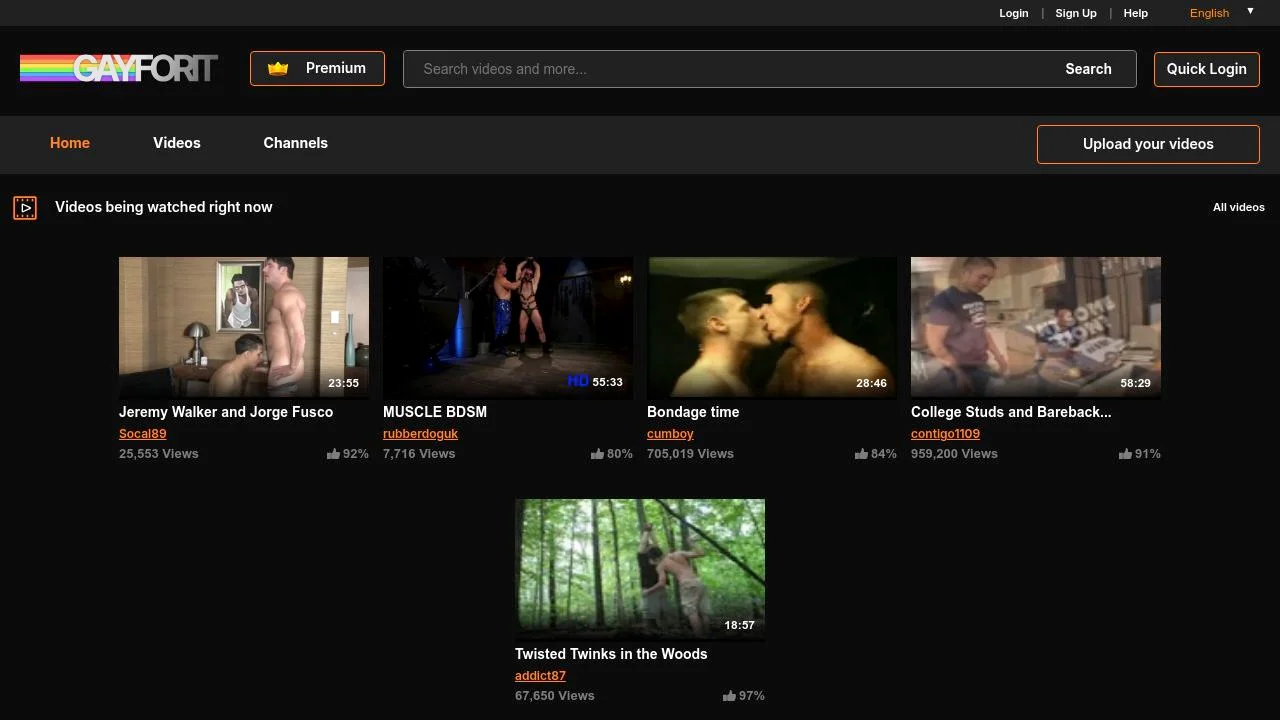This screenshot has height=720, width=1280.
Task: Open the cumboy channel link
Action: coord(670,433)
